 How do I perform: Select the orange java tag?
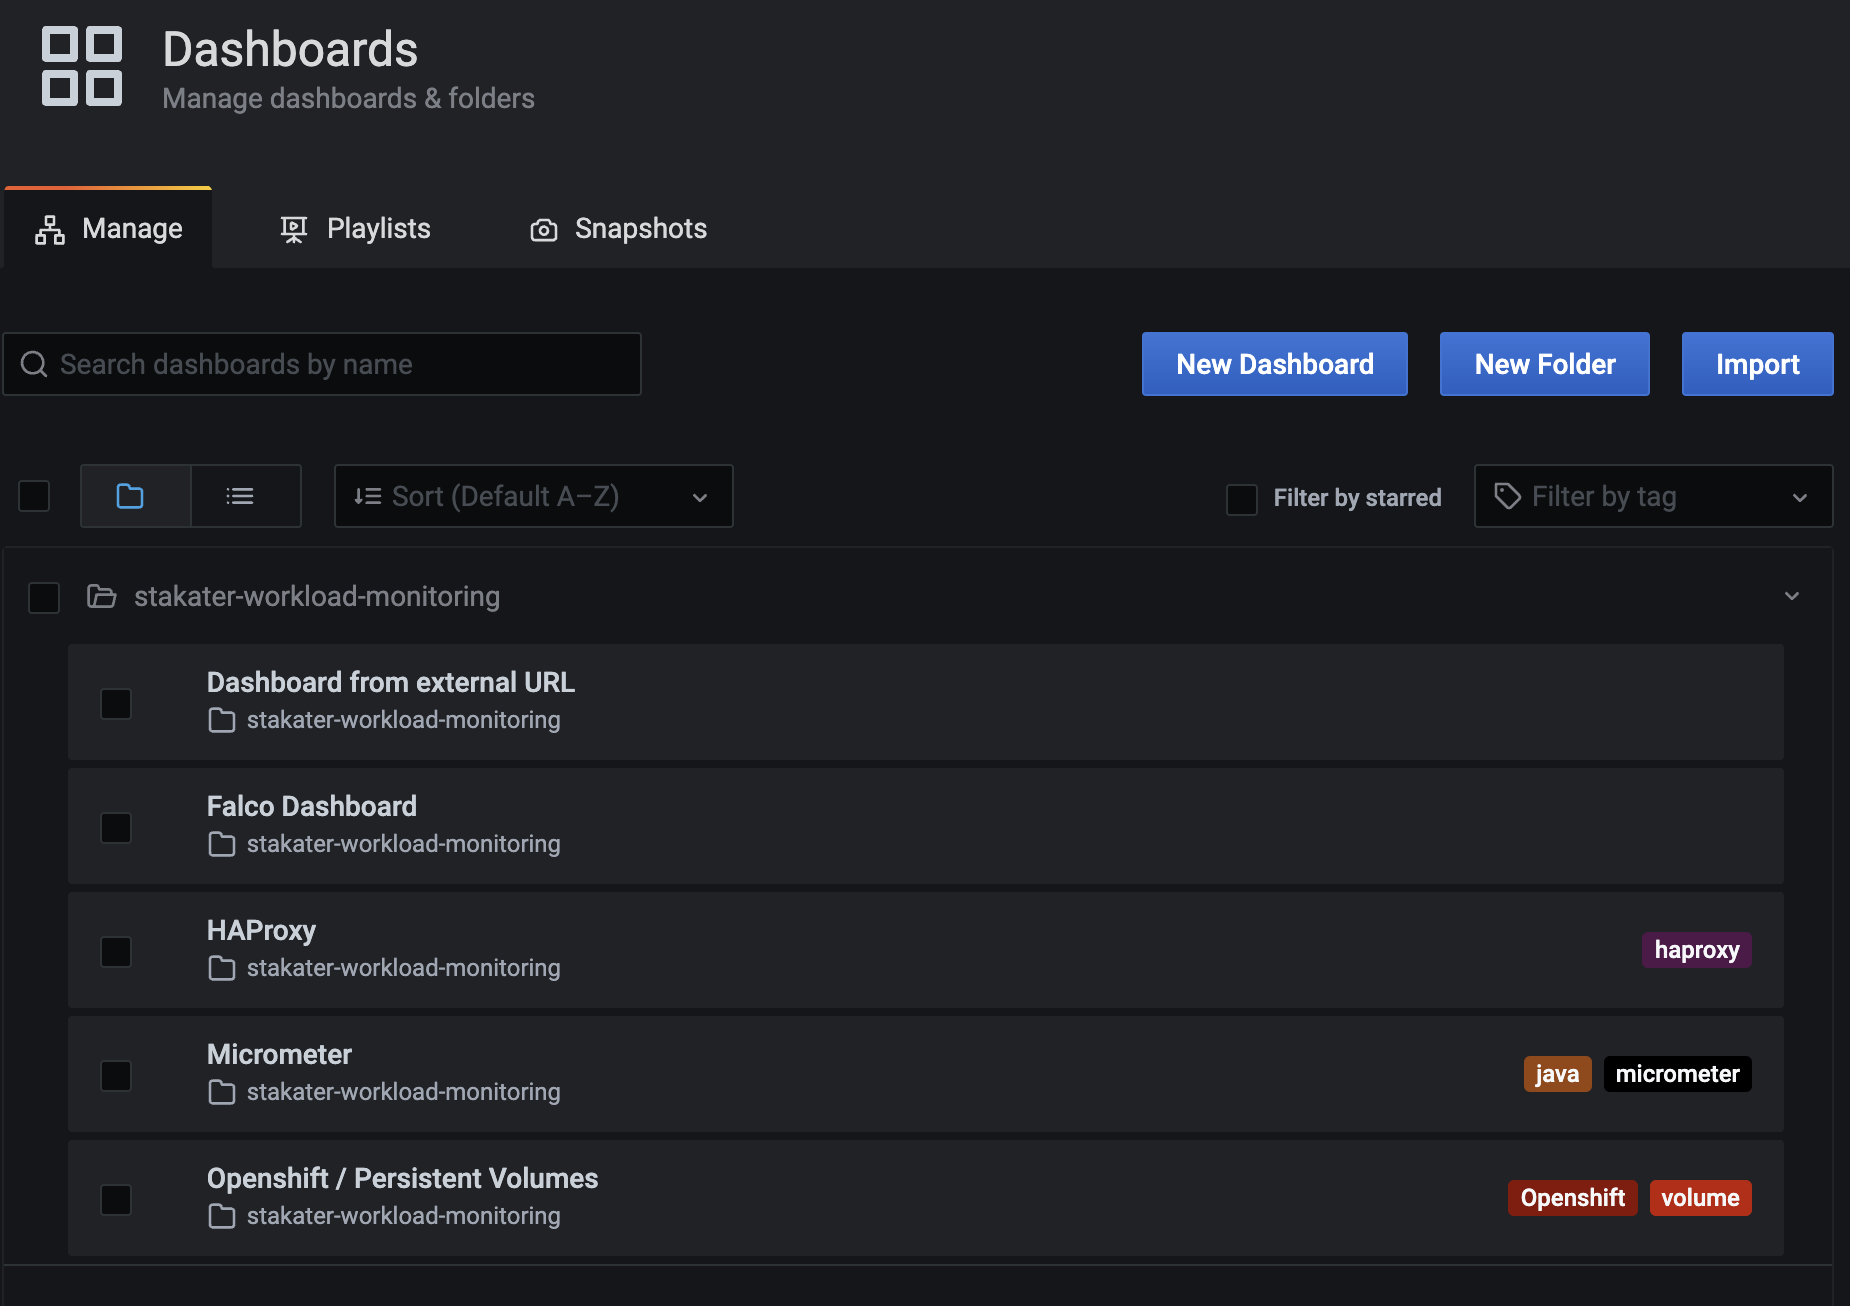tap(1557, 1074)
